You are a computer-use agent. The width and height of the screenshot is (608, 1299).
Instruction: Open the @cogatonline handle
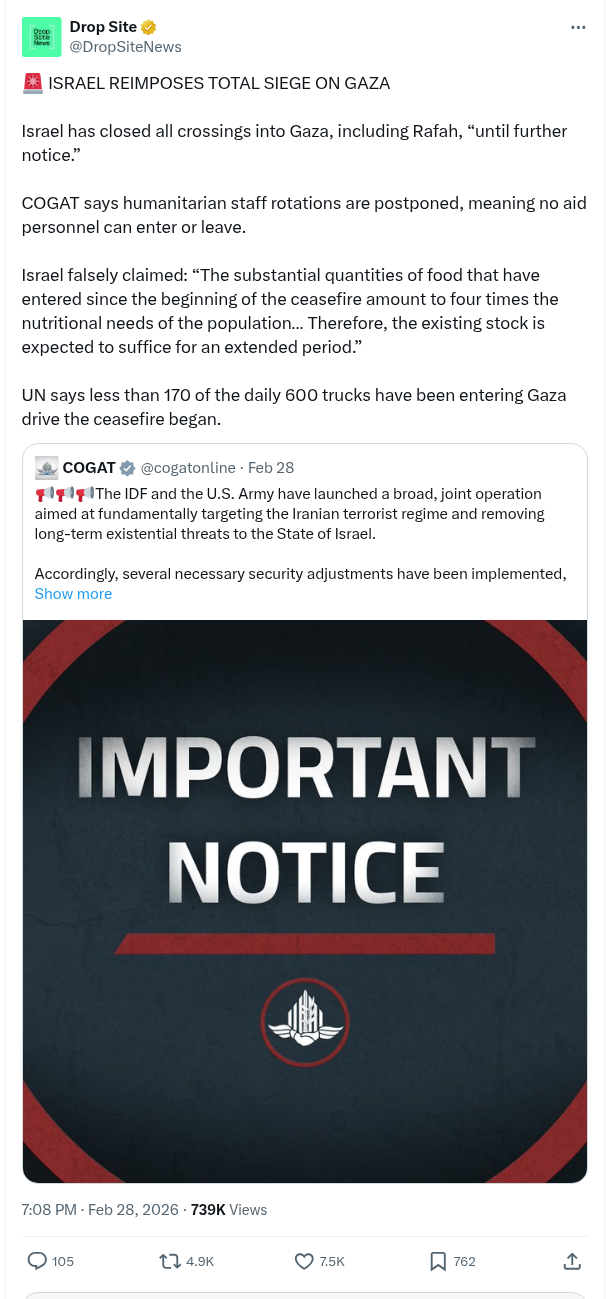(188, 468)
